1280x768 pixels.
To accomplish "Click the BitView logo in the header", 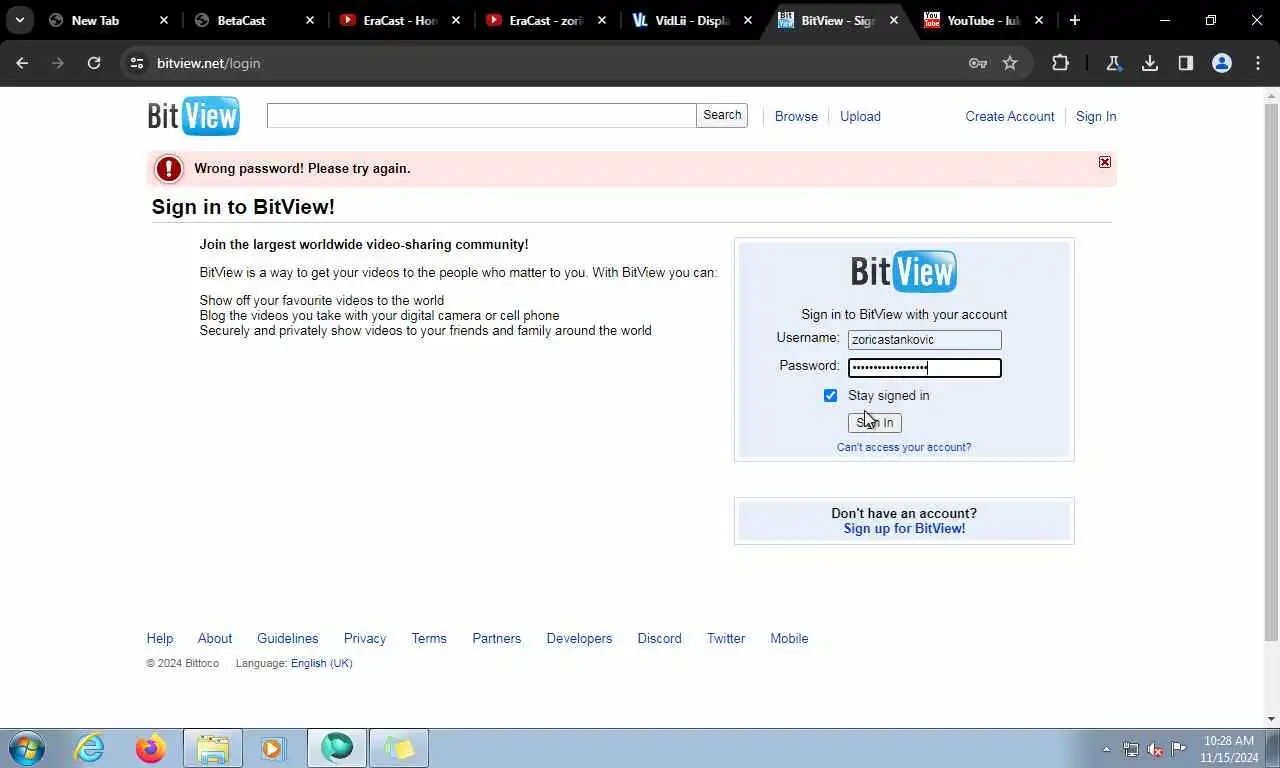I will click(x=194, y=116).
